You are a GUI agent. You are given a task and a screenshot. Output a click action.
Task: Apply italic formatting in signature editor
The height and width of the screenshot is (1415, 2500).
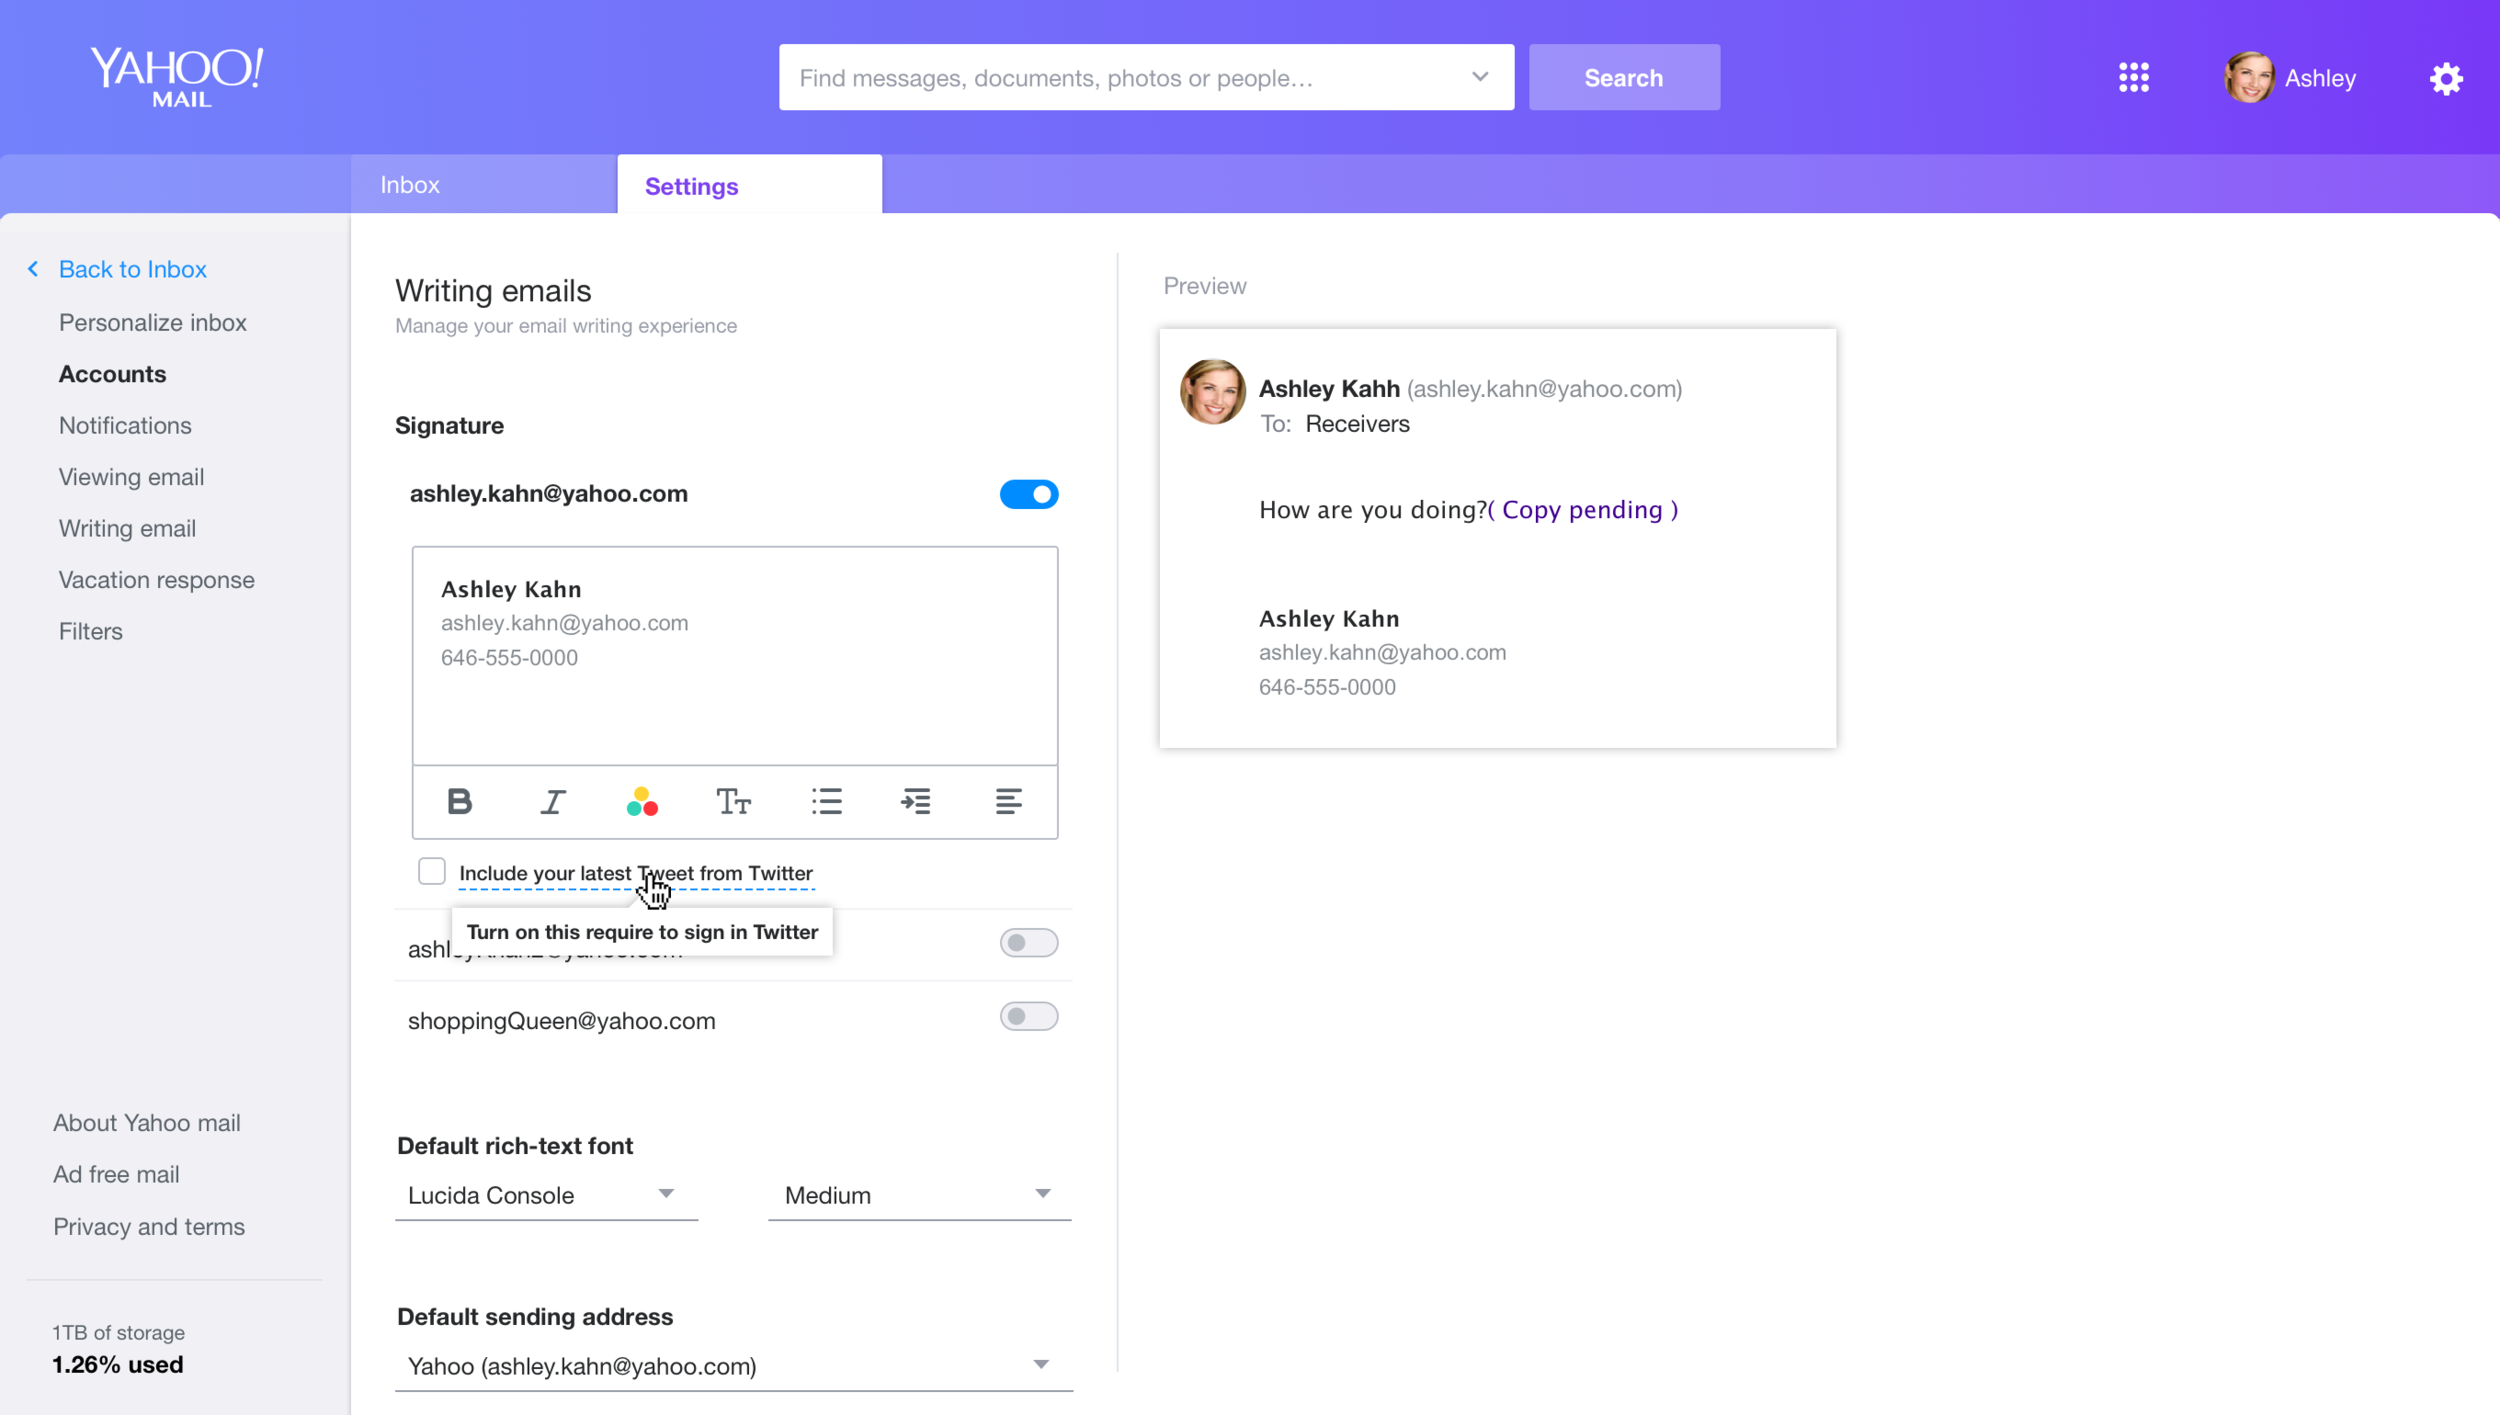point(552,801)
